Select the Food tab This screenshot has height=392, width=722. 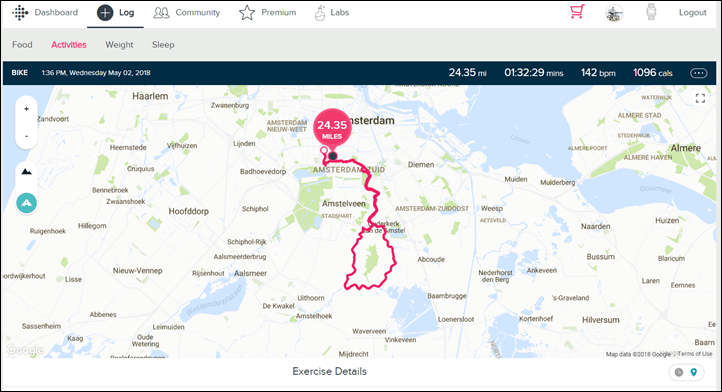22,45
